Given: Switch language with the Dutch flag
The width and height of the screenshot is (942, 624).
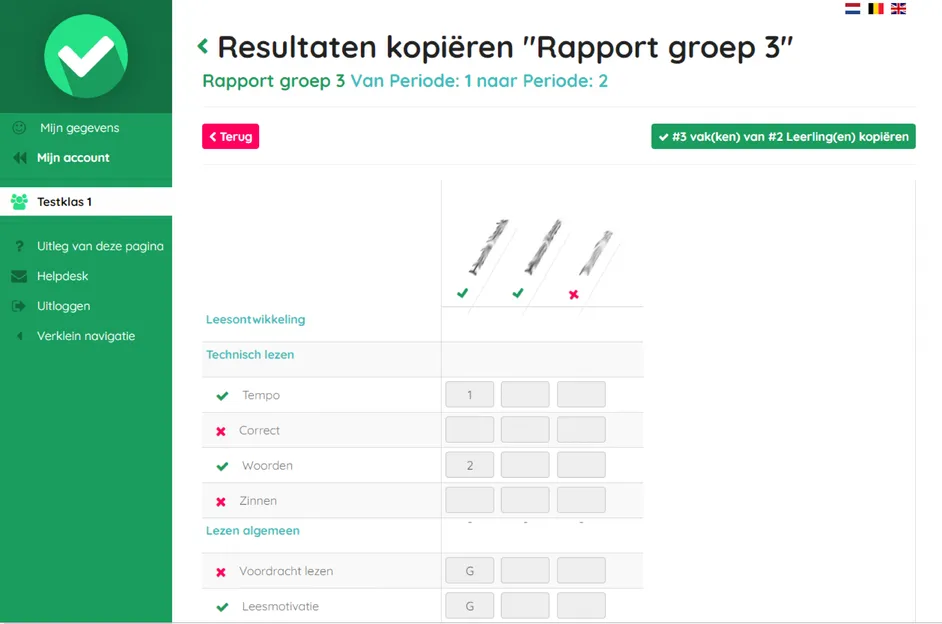Looking at the screenshot, I should (852, 8).
